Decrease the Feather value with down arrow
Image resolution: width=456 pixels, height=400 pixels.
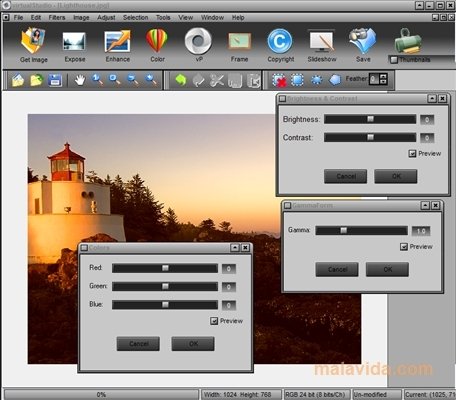[383, 82]
